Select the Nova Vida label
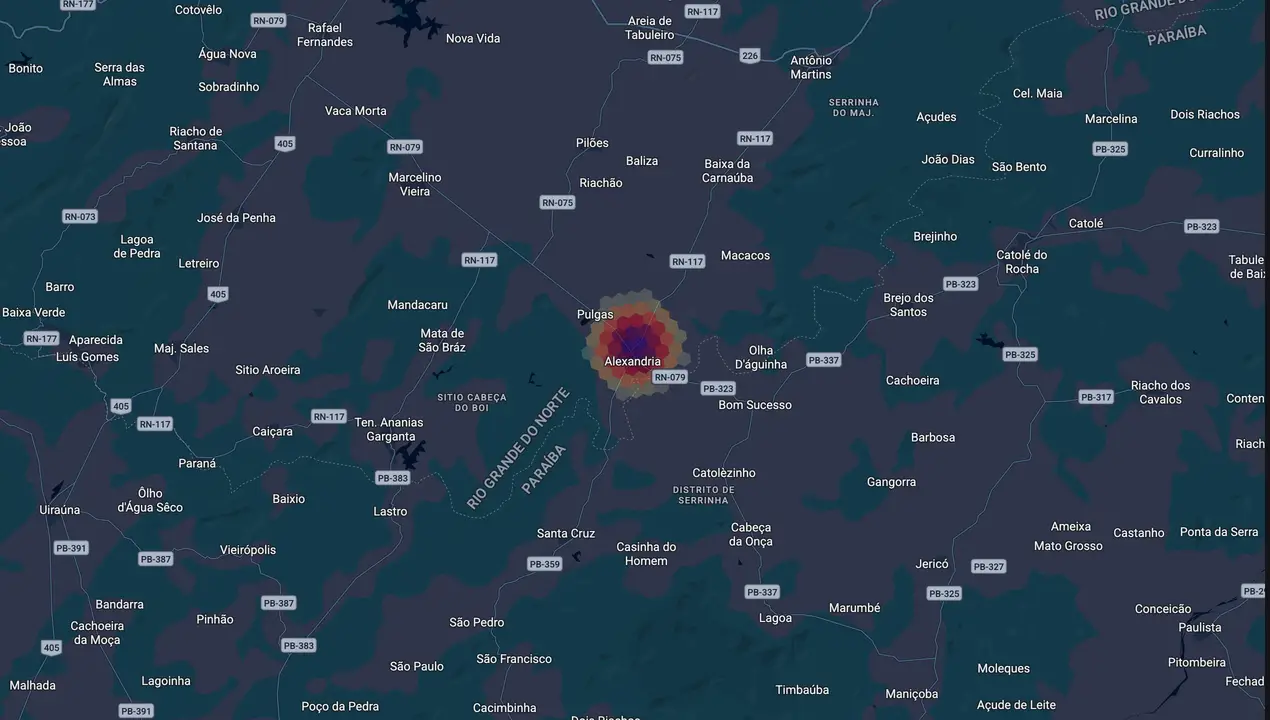This screenshot has width=1270, height=720. tap(473, 38)
